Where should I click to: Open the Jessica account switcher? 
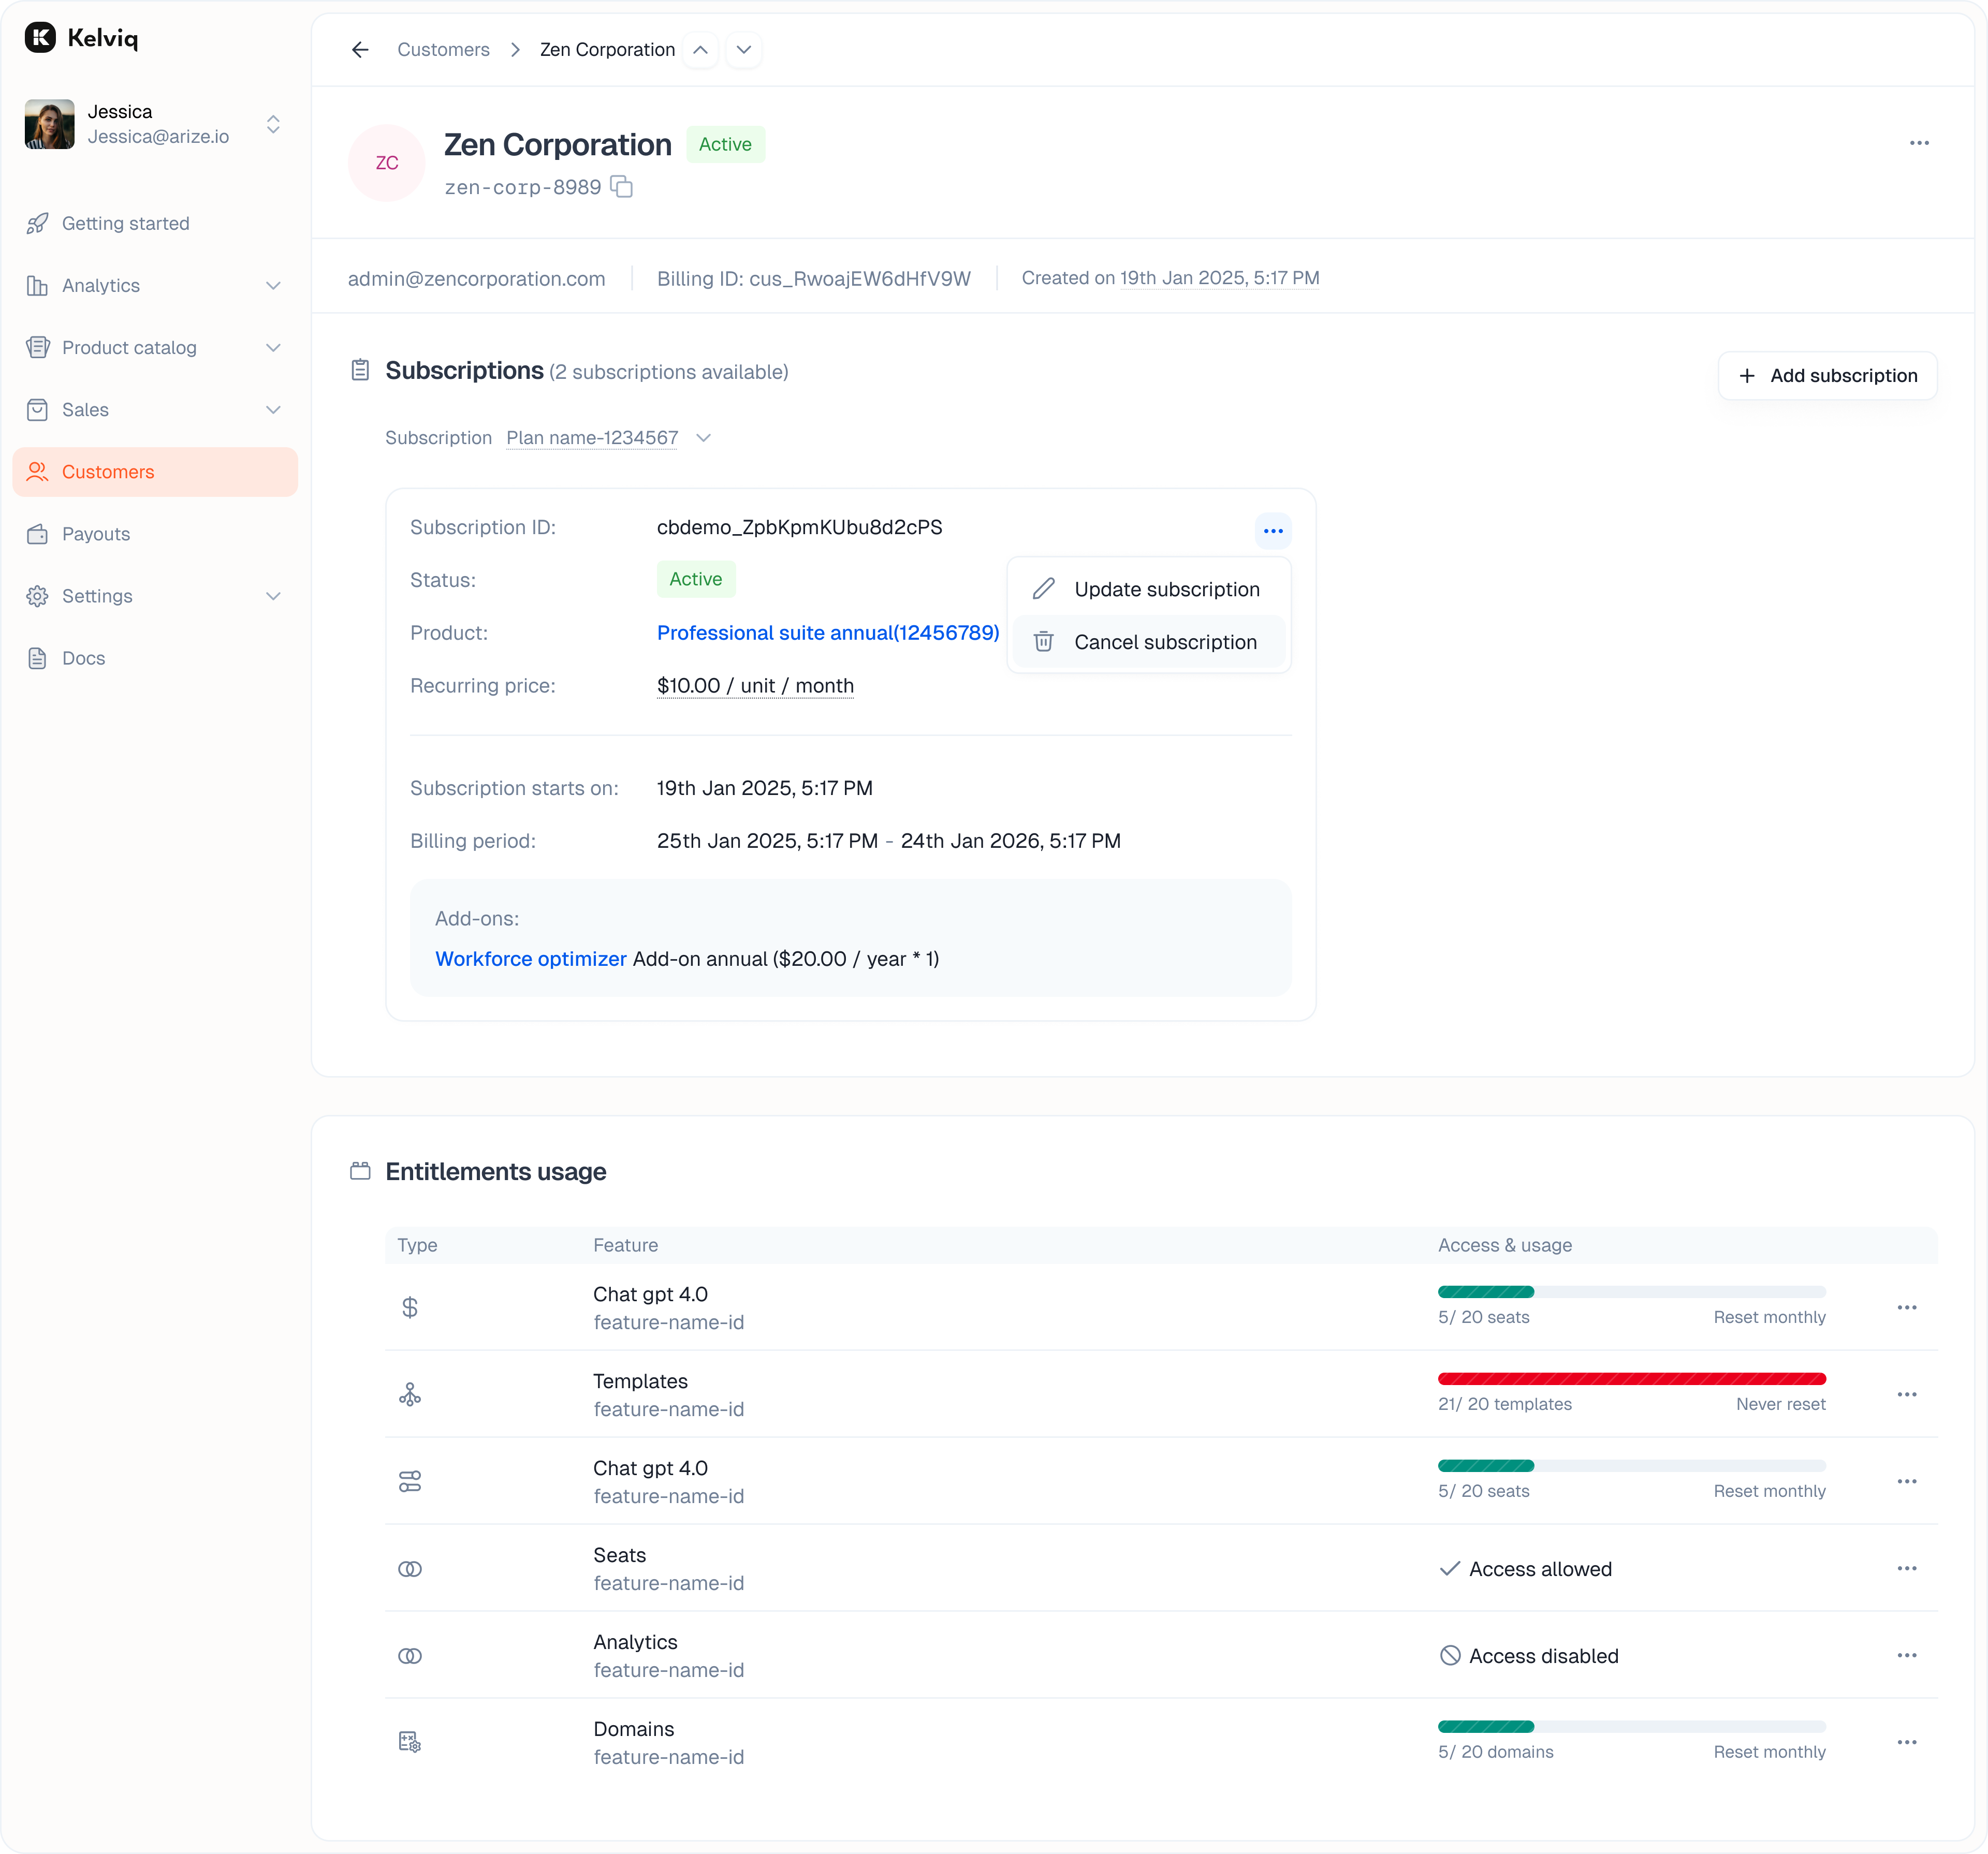click(x=272, y=124)
